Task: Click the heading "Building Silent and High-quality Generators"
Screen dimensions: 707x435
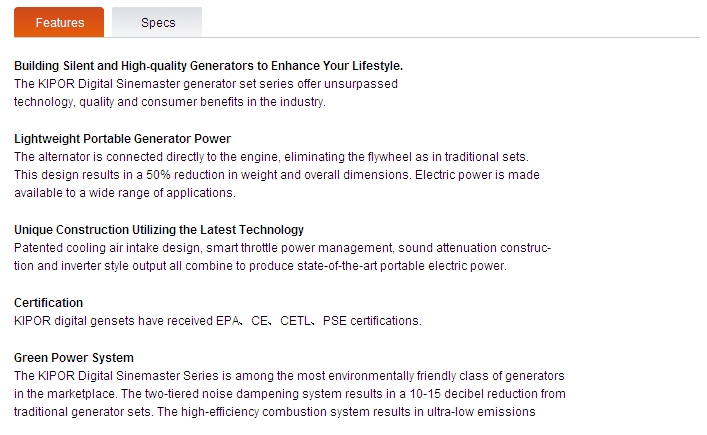Action: click(208, 66)
